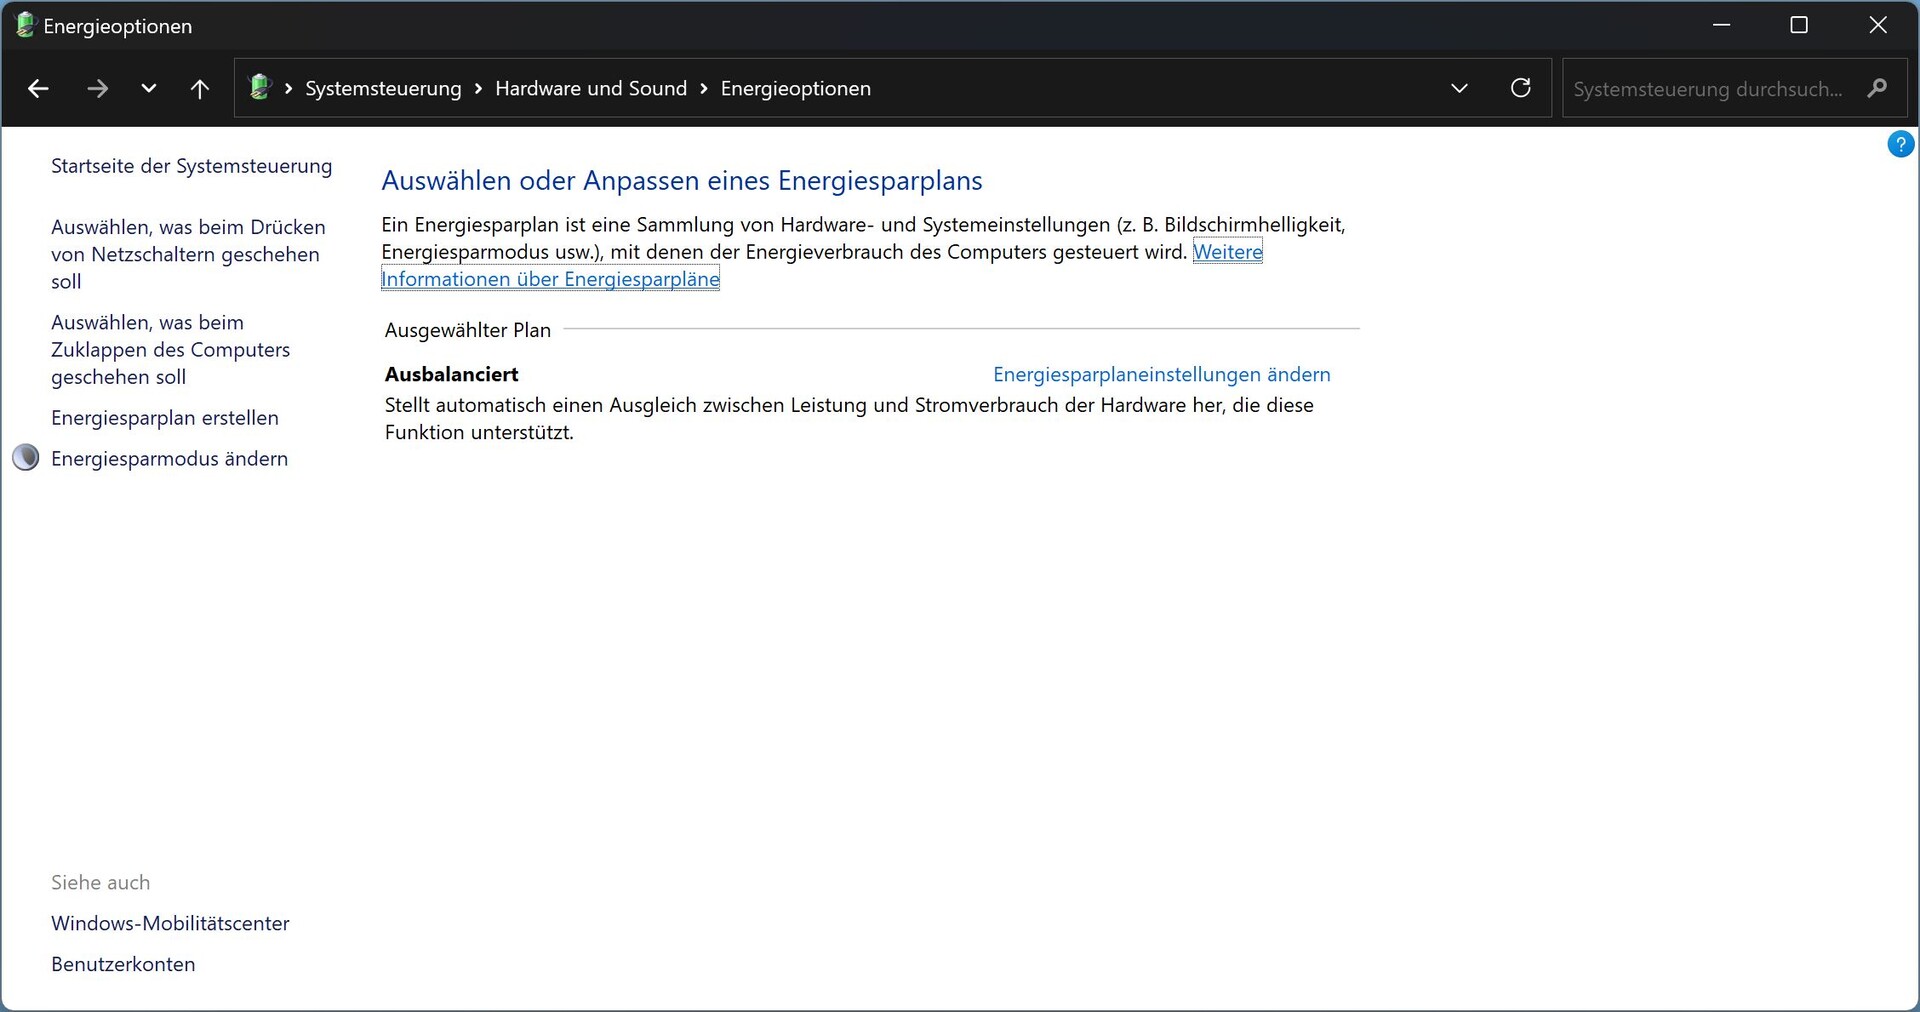Open the recent locations dropdown chevron
Image resolution: width=1920 pixels, height=1012 pixels.
coord(149,89)
